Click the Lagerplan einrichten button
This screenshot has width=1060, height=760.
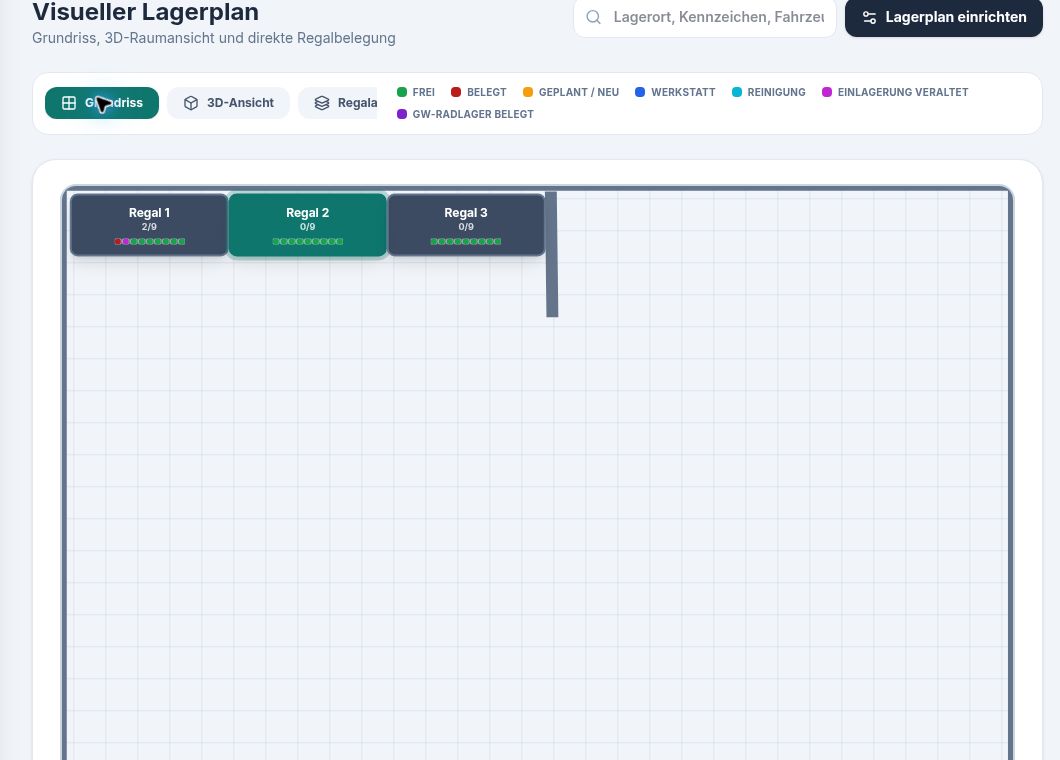coord(944,18)
